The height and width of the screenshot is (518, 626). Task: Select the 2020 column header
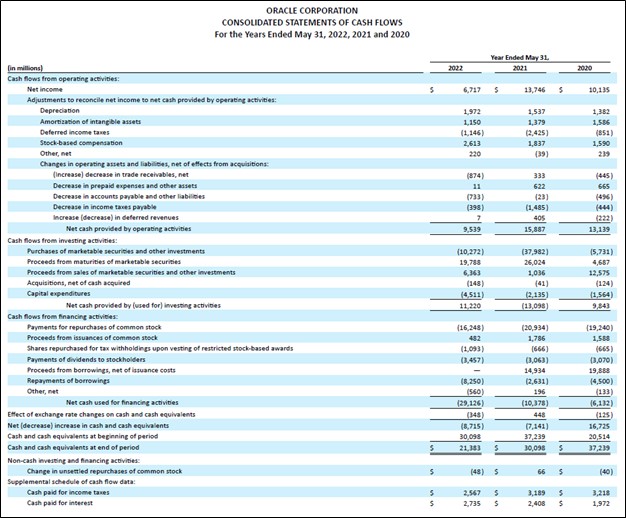click(x=584, y=67)
